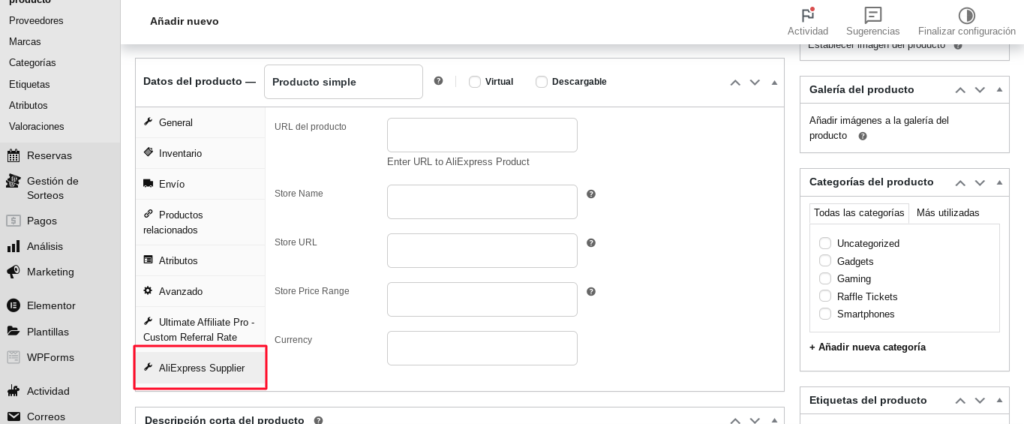Switch to the Inventario tab
1024x424 pixels.
point(200,153)
